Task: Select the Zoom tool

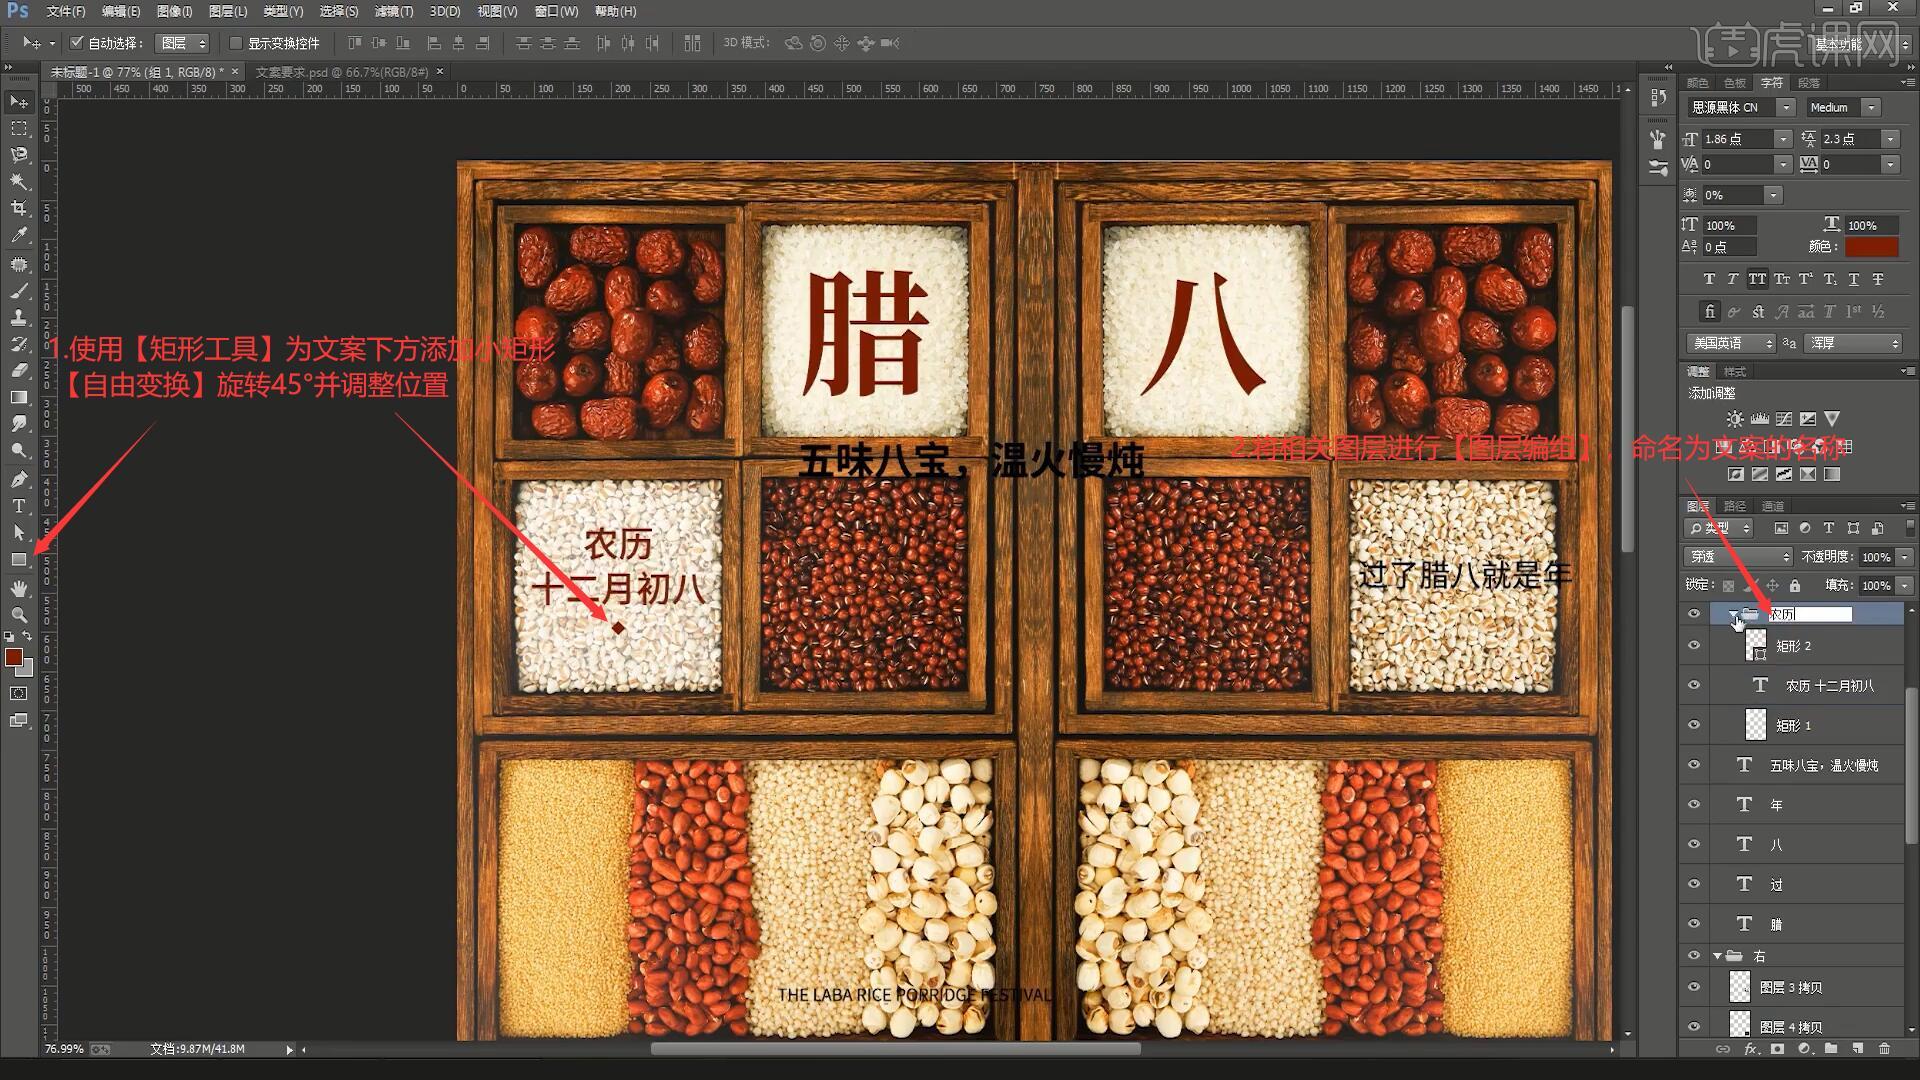Action: [18, 615]
